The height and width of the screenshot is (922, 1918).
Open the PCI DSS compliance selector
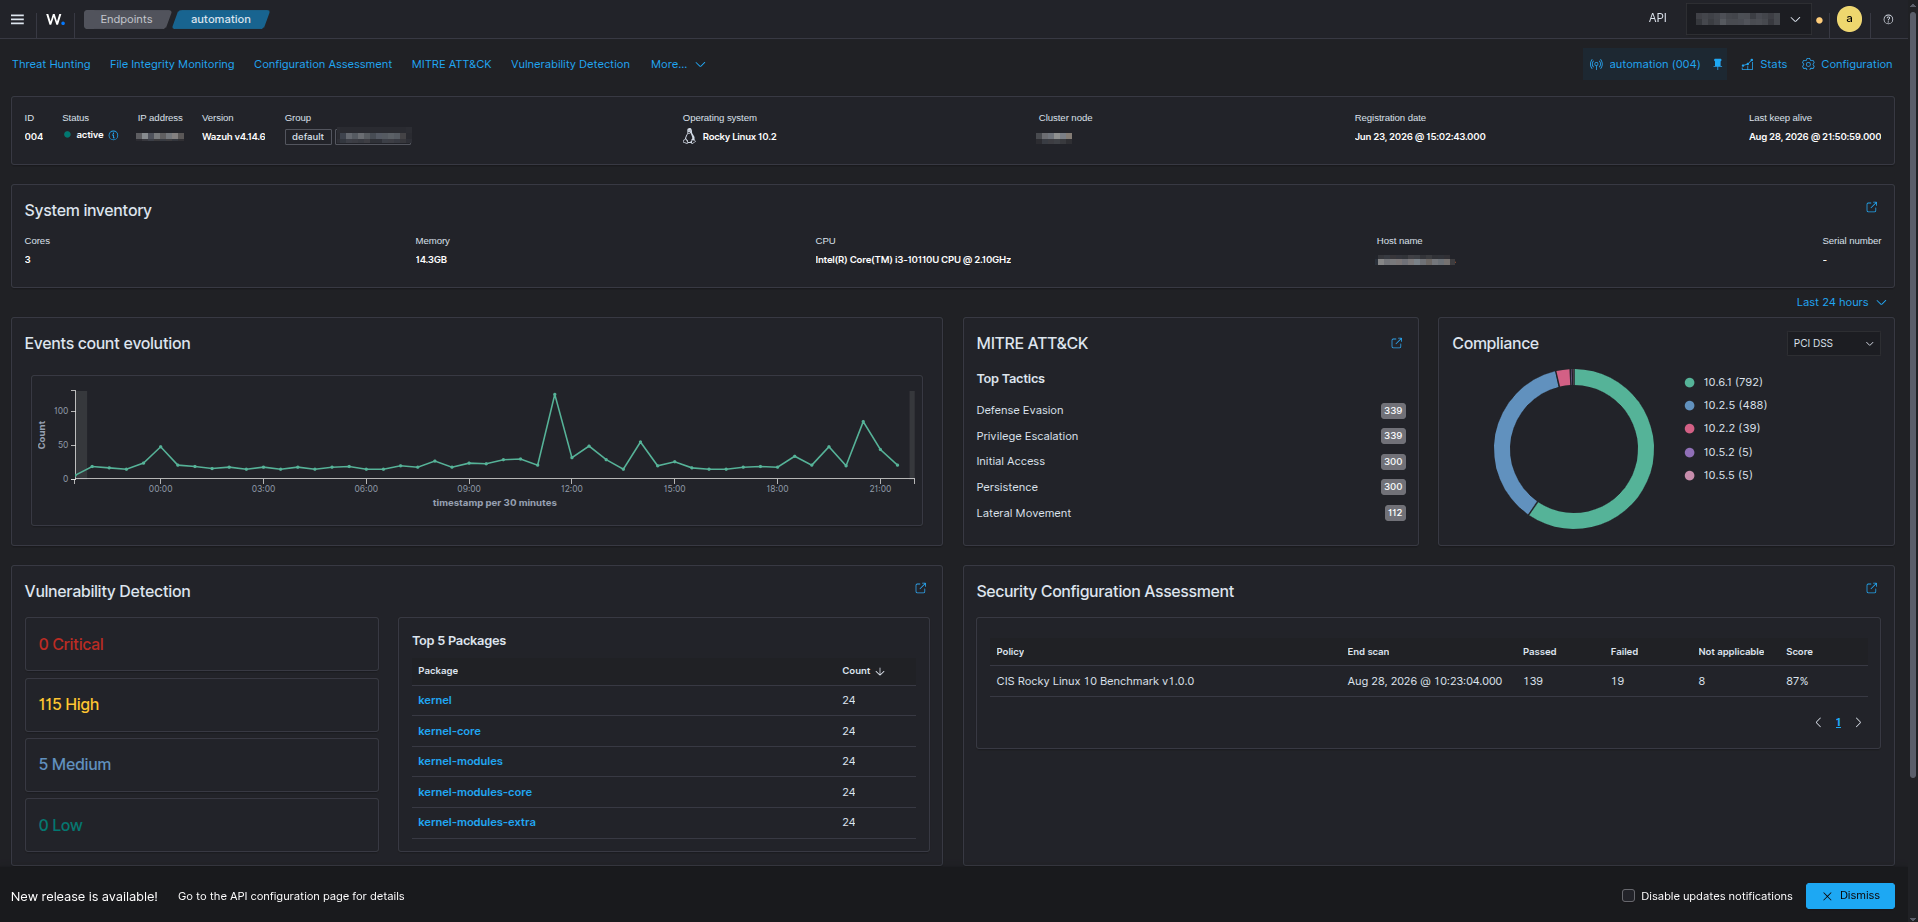1833,343
